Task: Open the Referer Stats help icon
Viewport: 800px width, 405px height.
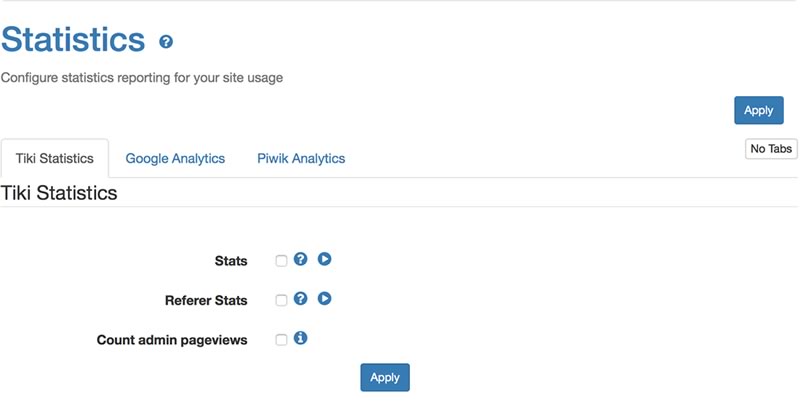Action: click(x=301, y=298)
